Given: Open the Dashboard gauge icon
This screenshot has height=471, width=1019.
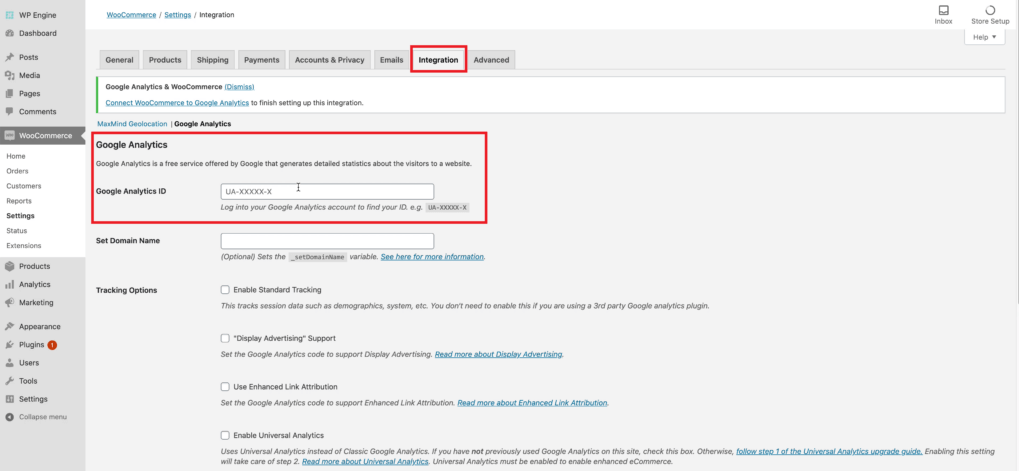Looking at the screenshot, I should [10, 33].
